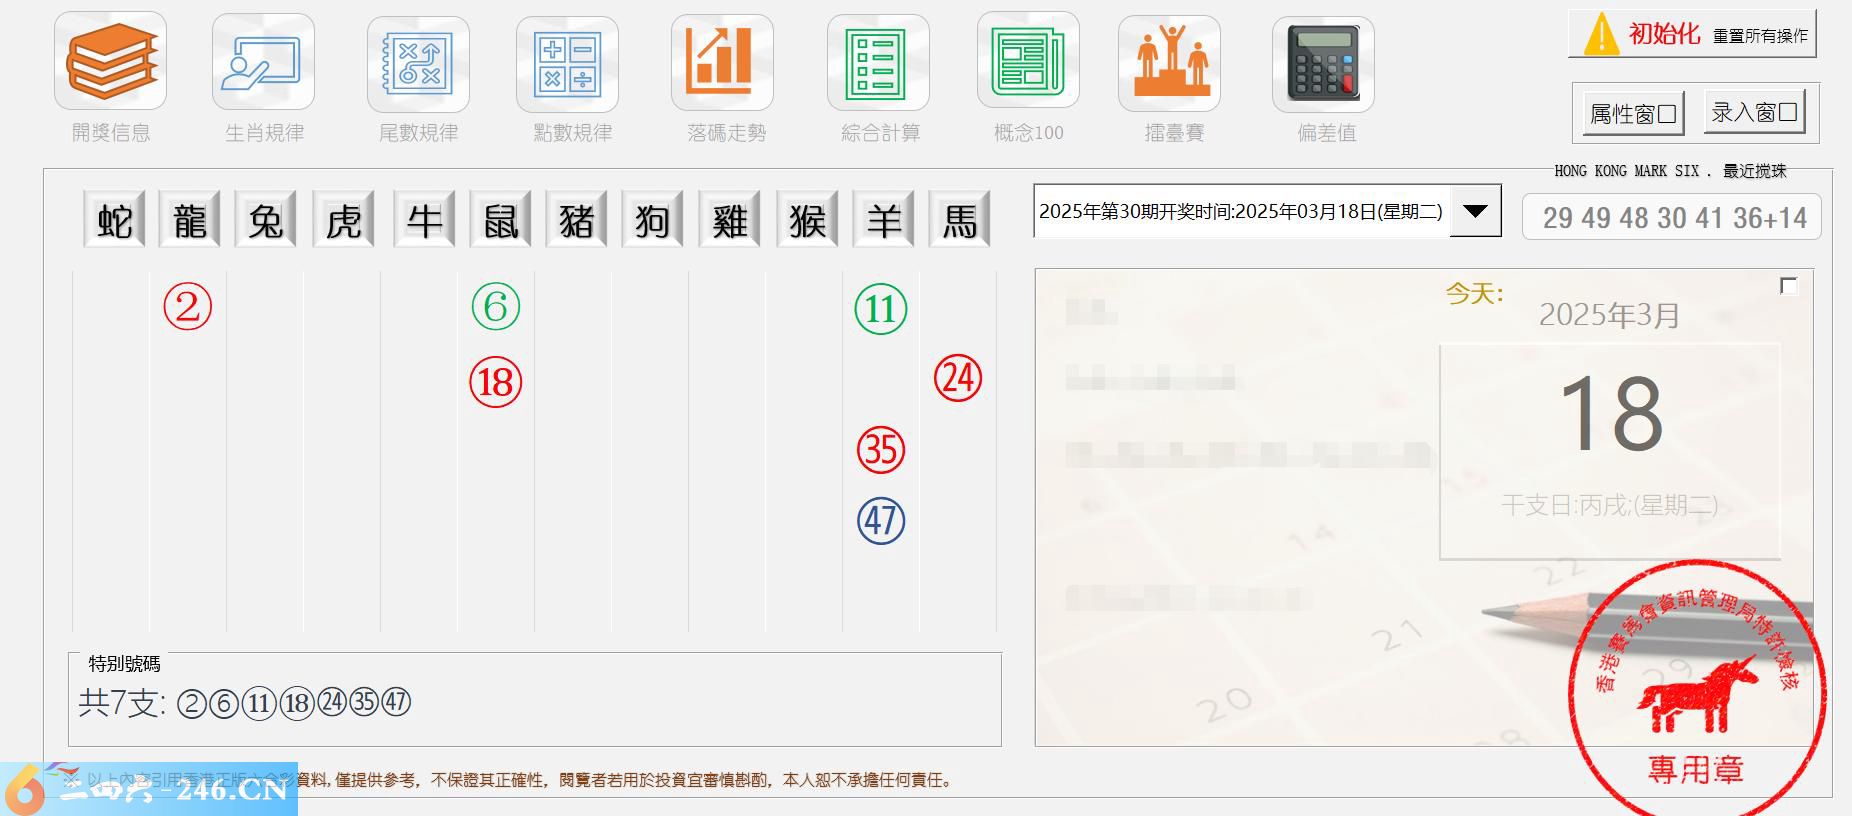Open the 落碼走勢 trend chart icon
Viewport: 1852px width, 816px height.
coord(722,62)
